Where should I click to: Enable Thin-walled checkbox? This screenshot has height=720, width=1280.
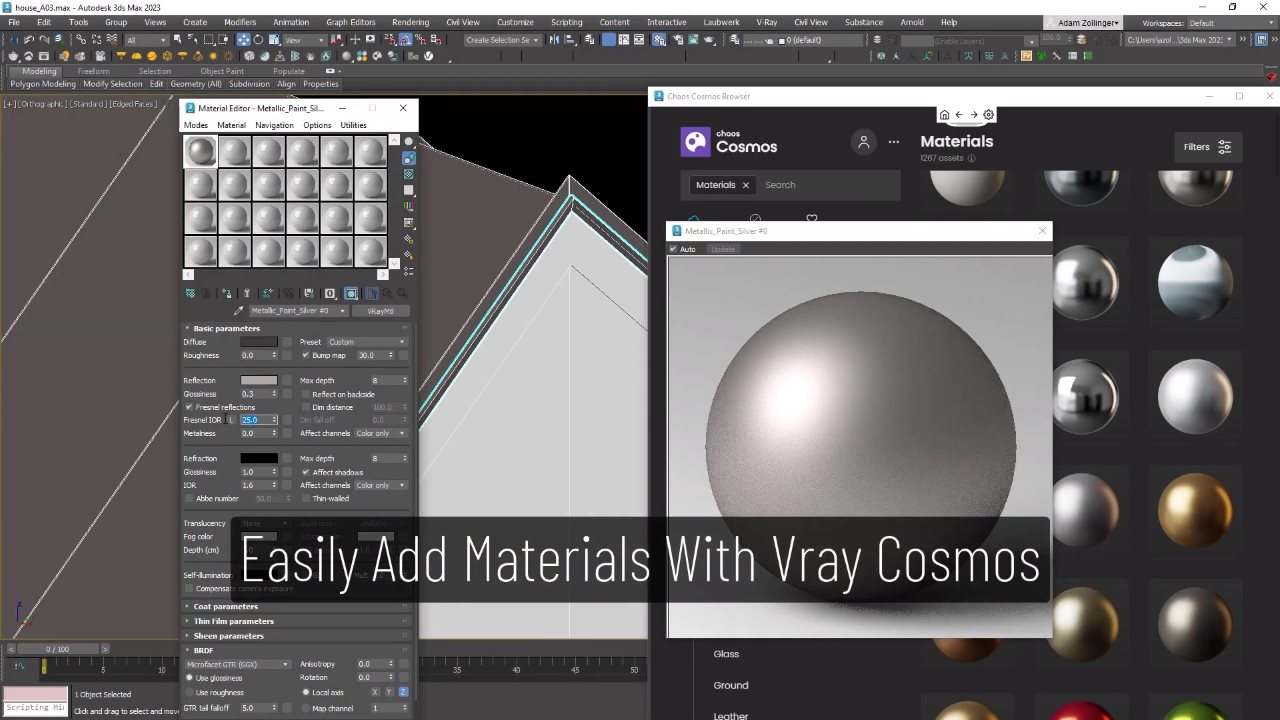point(305,498)
